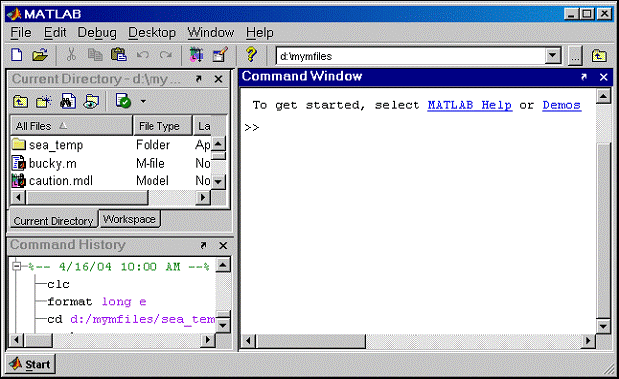Expand the directory reports dropdown arrow
Viewport: 619px width, 379px height.
tap(143, 101)
